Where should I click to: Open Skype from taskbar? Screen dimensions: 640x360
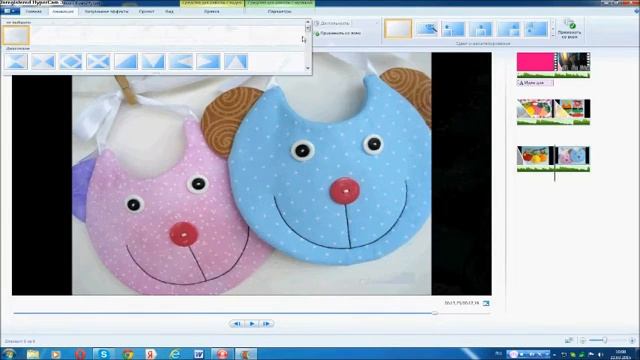point(104,354)
